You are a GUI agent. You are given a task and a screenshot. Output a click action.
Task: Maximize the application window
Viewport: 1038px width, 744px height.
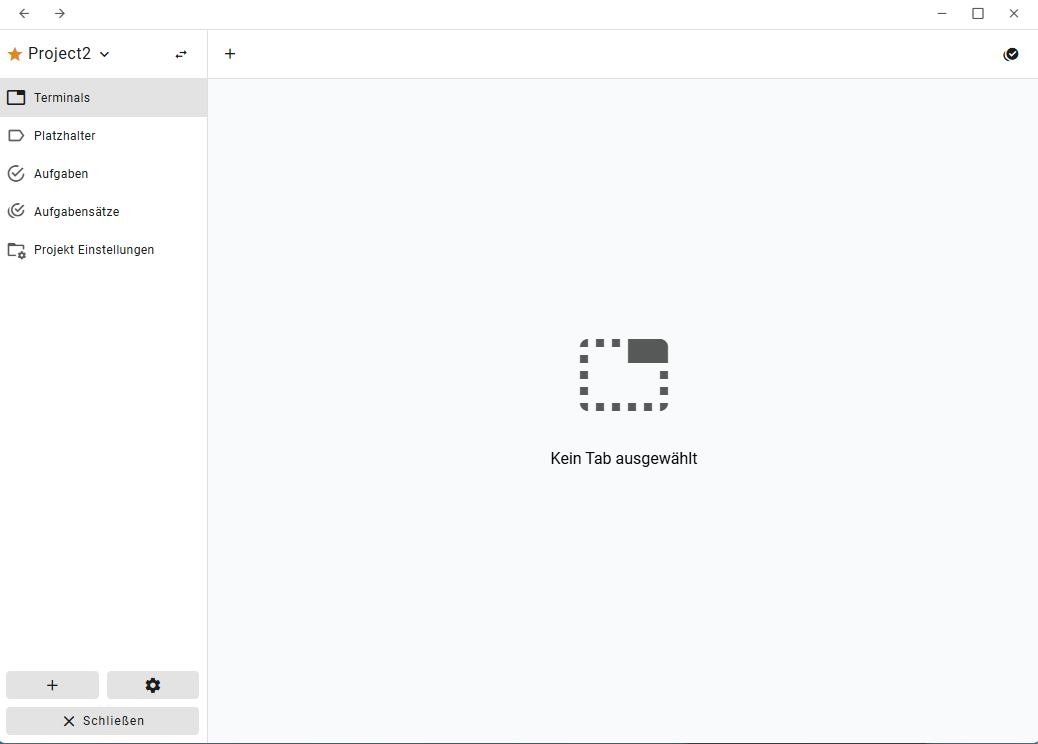(978, 13)
